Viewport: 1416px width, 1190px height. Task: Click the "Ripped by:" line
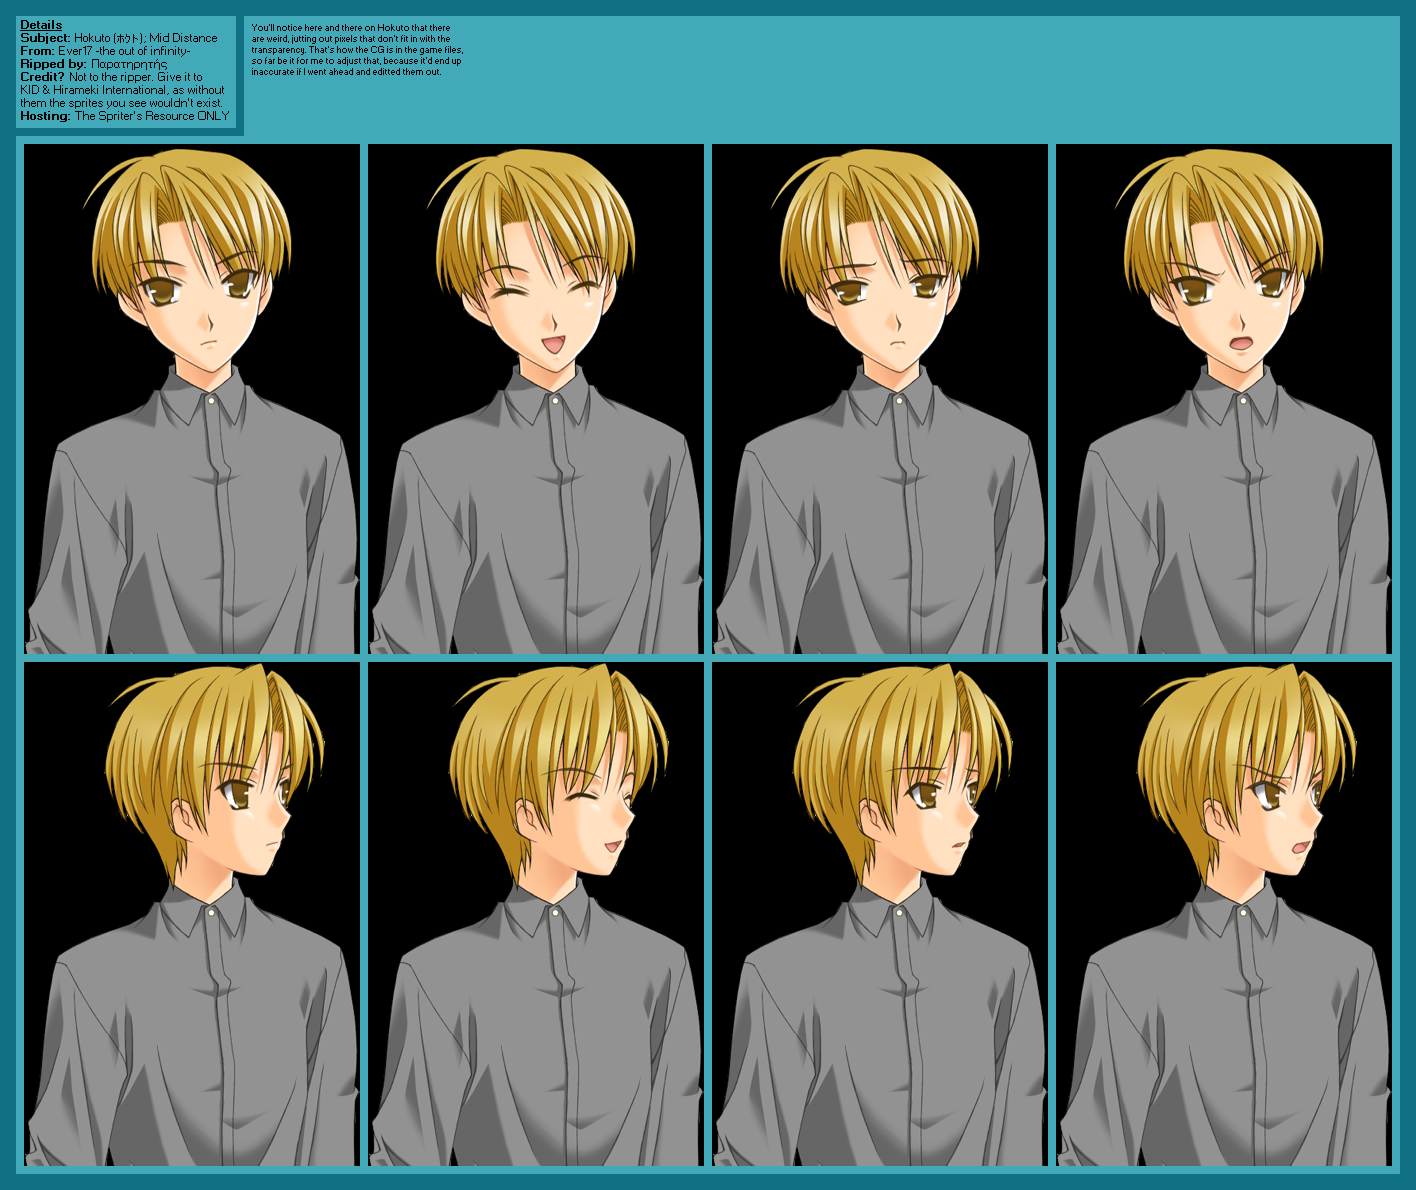click(93, 64)
